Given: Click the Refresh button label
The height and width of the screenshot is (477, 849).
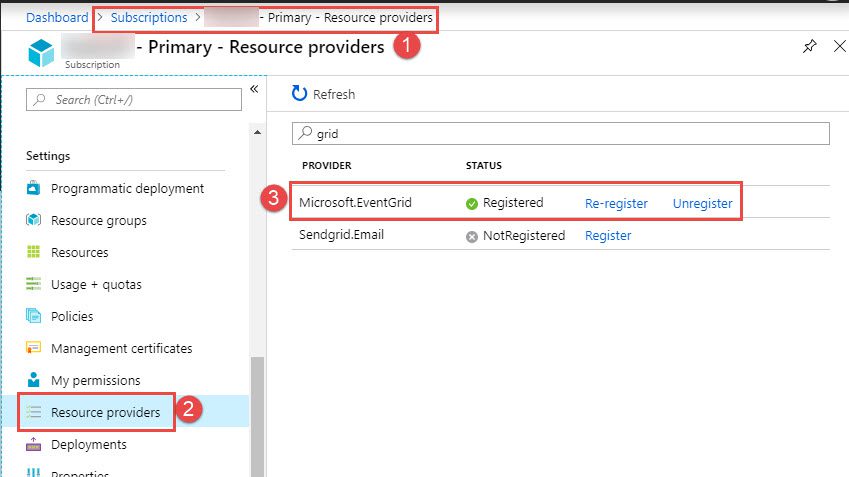Looking at the screenshot, I should pyautogui.click(x=334, y=94).
